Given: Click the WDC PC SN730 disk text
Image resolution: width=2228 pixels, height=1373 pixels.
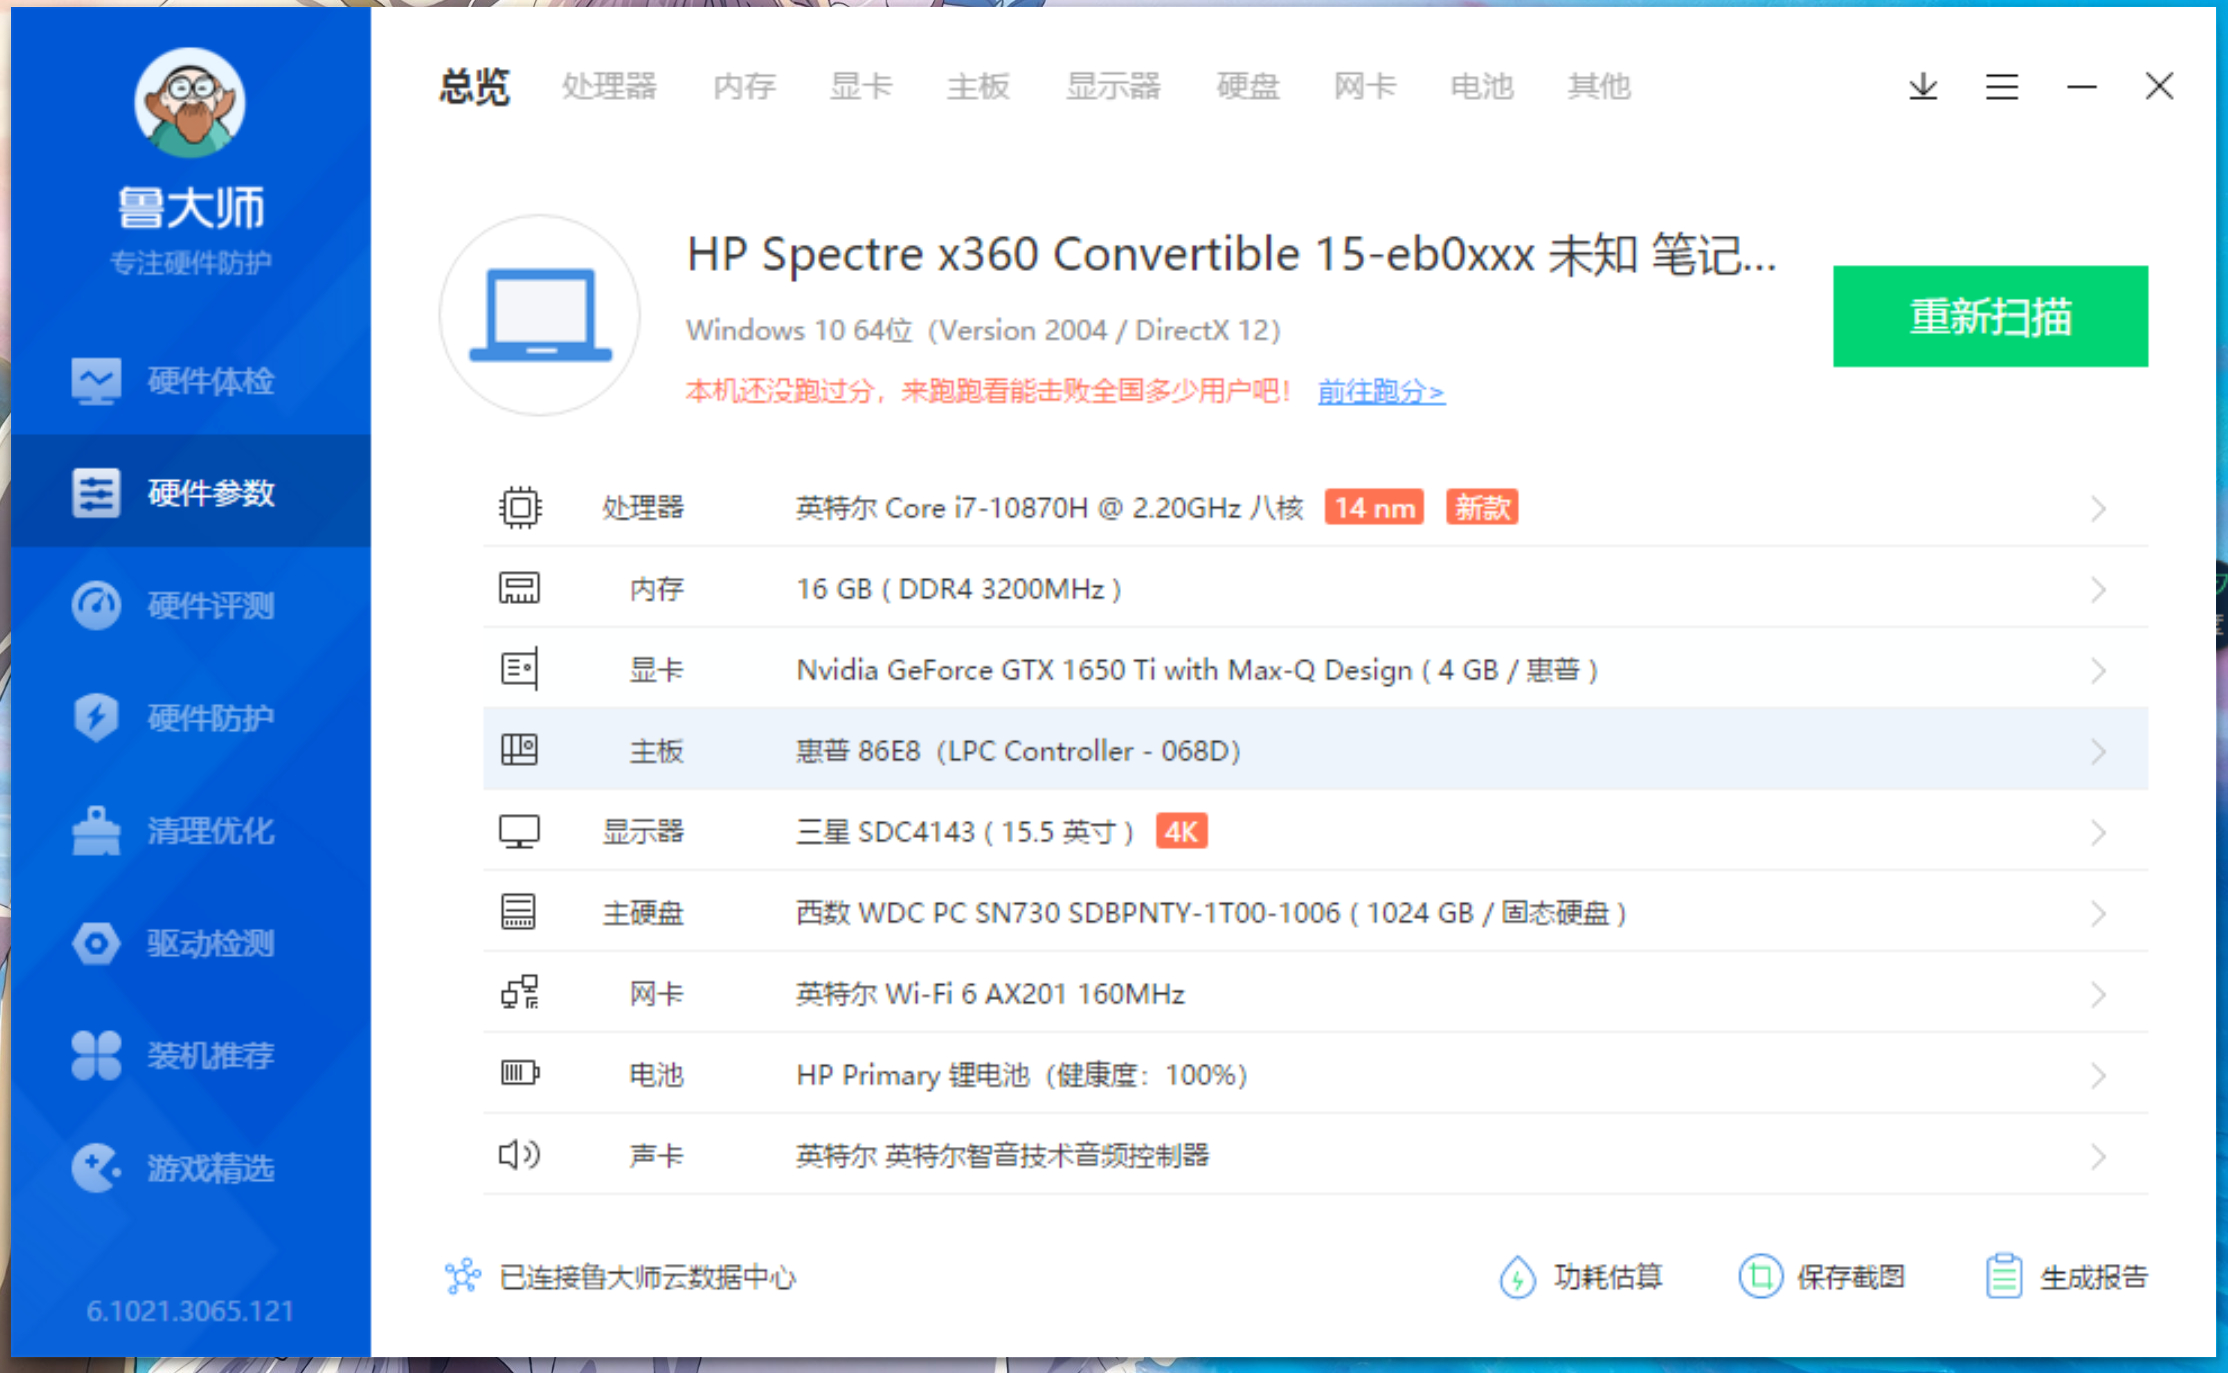Looking at the screenshot, I should [x=1211, y=912].
